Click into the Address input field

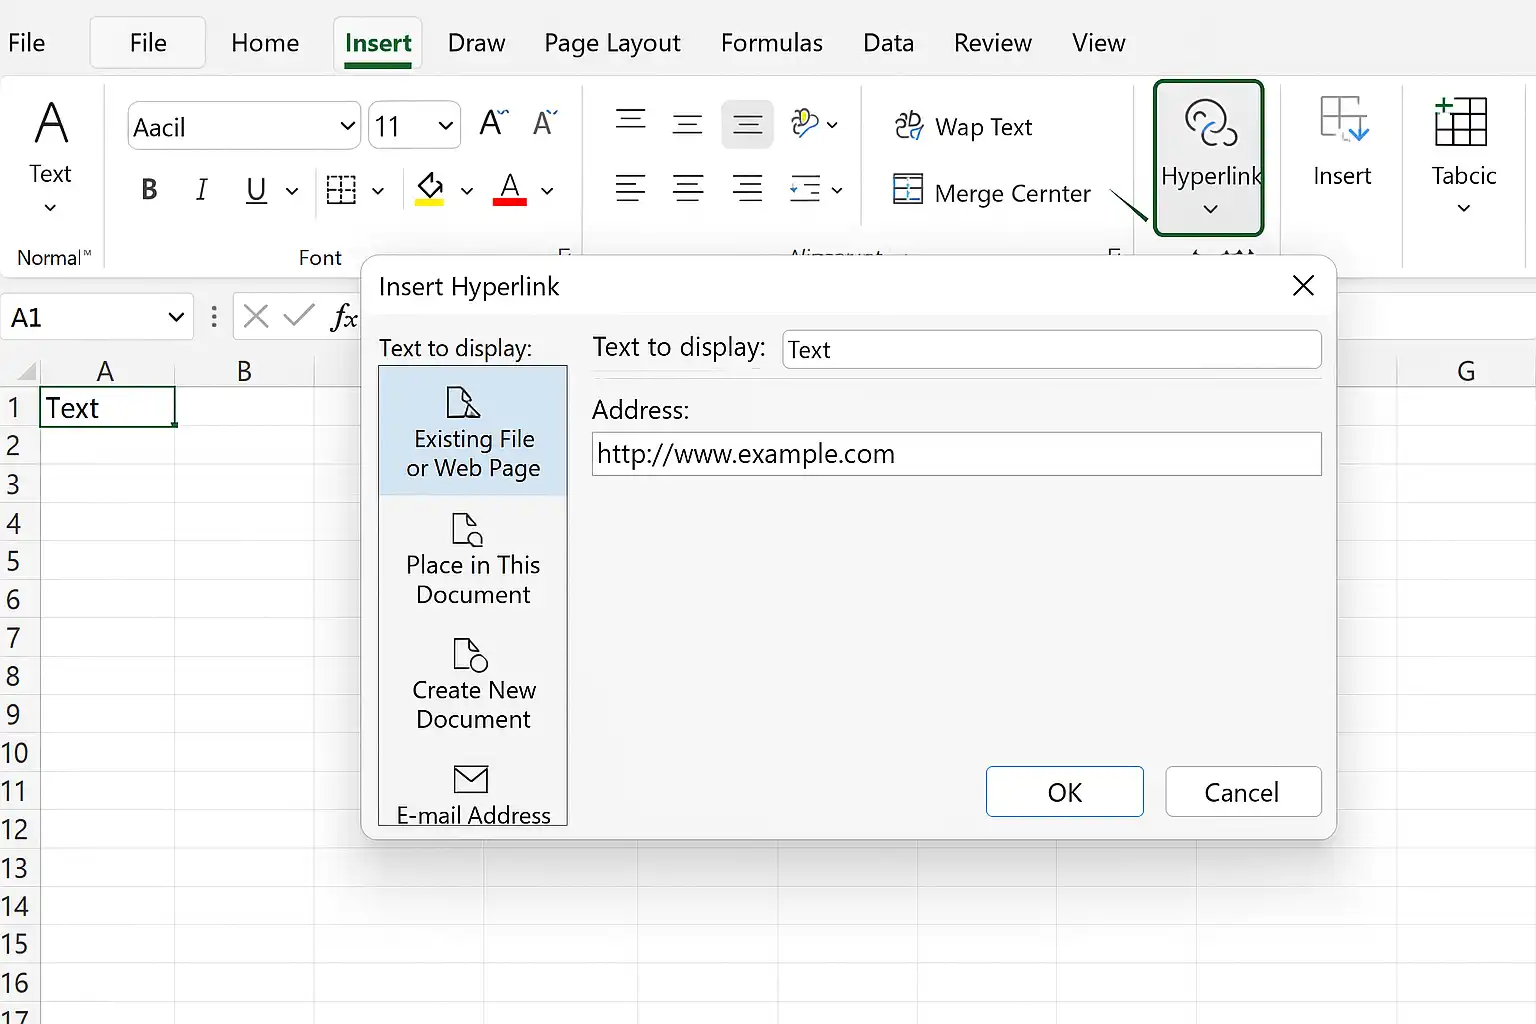956,454
